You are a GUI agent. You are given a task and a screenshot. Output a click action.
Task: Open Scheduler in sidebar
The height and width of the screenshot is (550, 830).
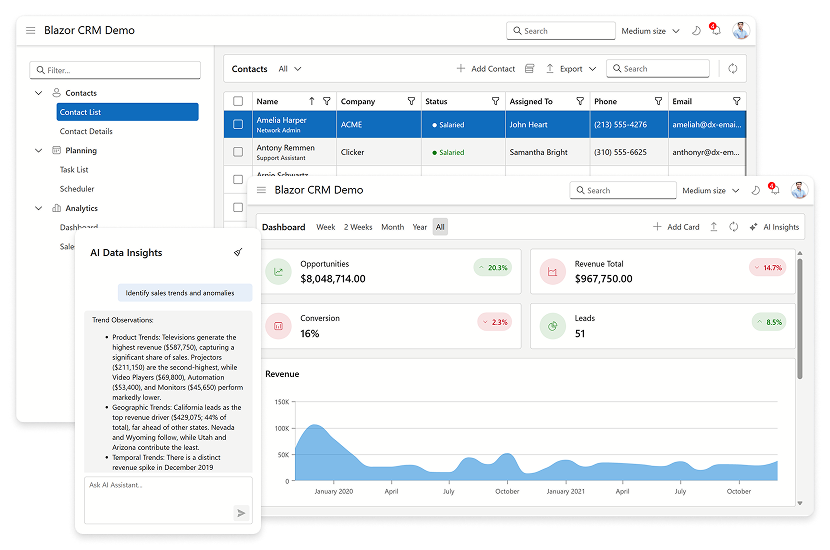point(77,188)
